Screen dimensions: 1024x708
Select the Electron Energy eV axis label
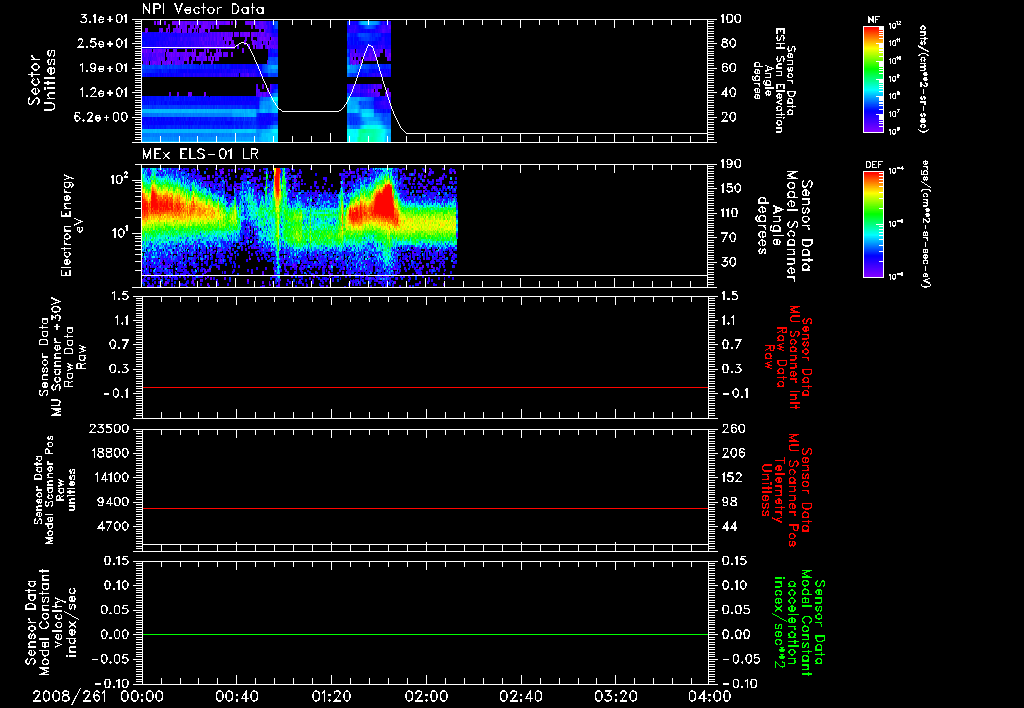(x=72, y=225)
